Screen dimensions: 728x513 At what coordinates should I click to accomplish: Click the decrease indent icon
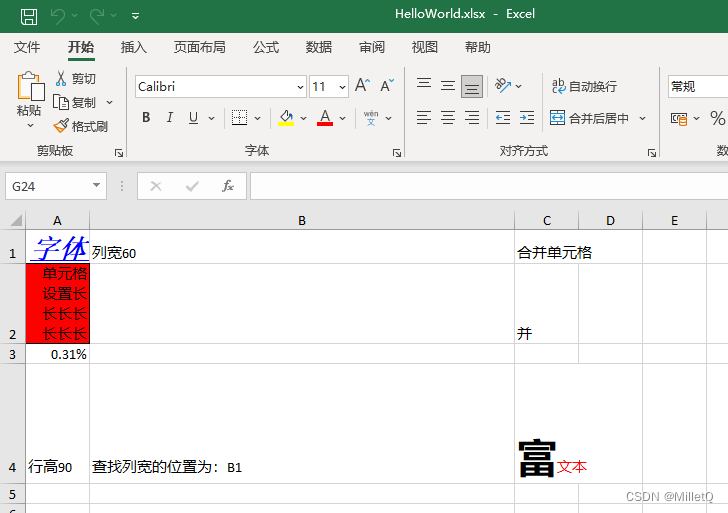[503, 117]
